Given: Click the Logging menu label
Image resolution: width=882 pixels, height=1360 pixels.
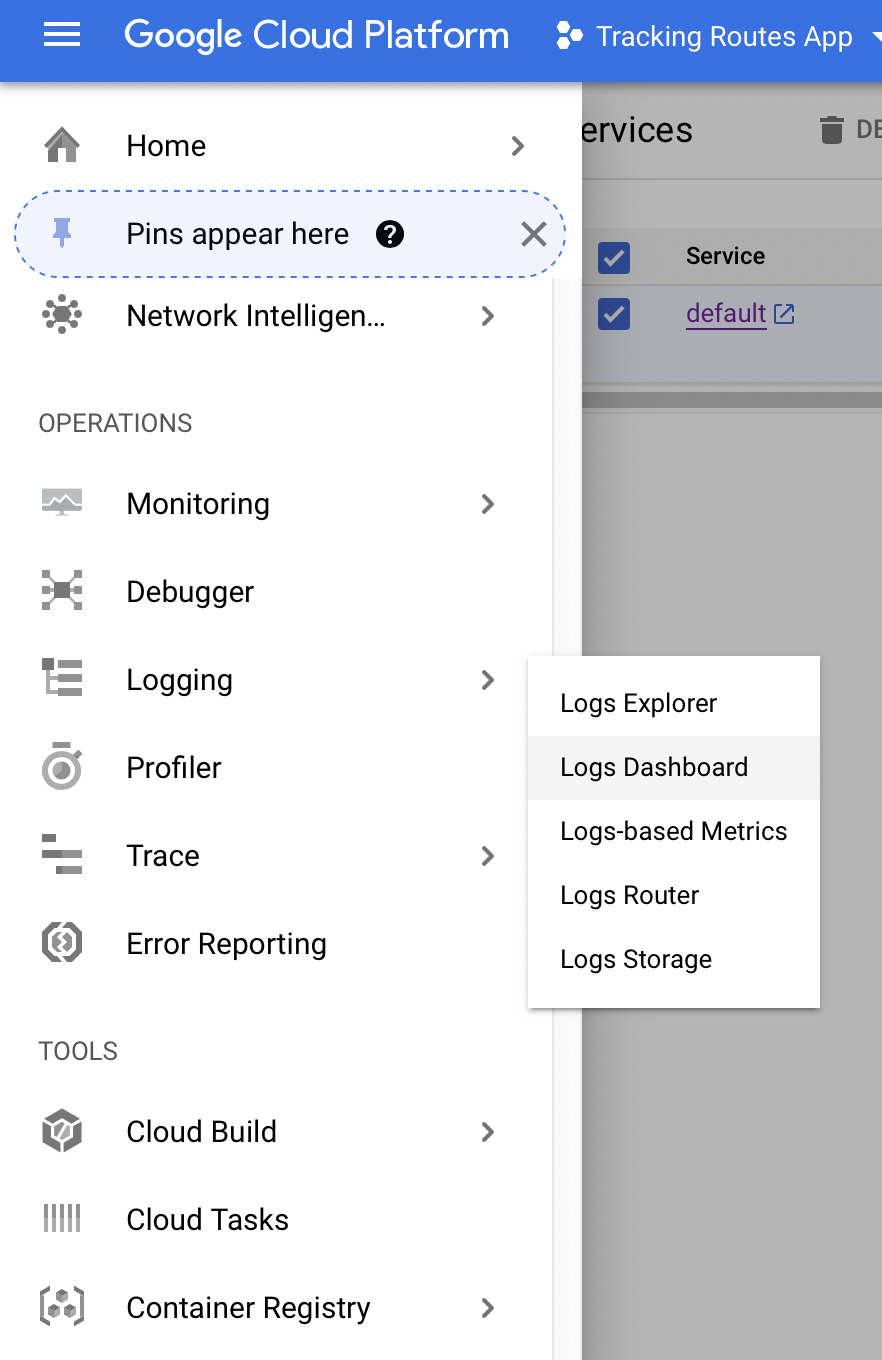Looking at the screenshot, I should (180, 680).
